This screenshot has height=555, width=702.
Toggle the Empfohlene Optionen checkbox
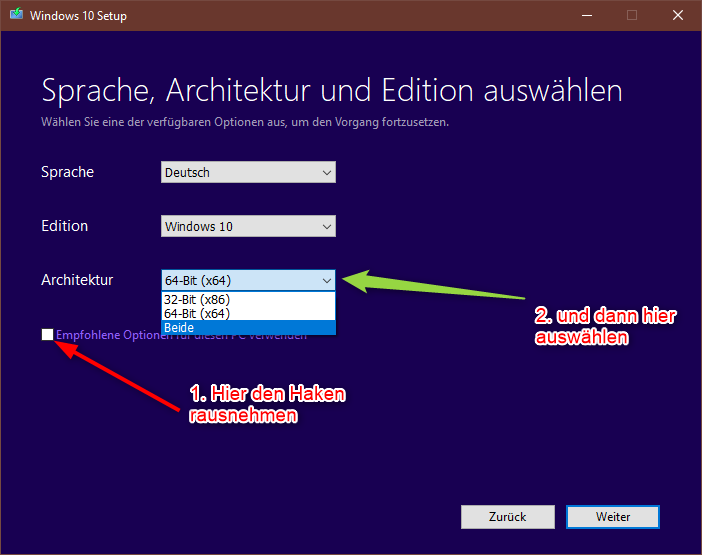(x=47, y=334)
